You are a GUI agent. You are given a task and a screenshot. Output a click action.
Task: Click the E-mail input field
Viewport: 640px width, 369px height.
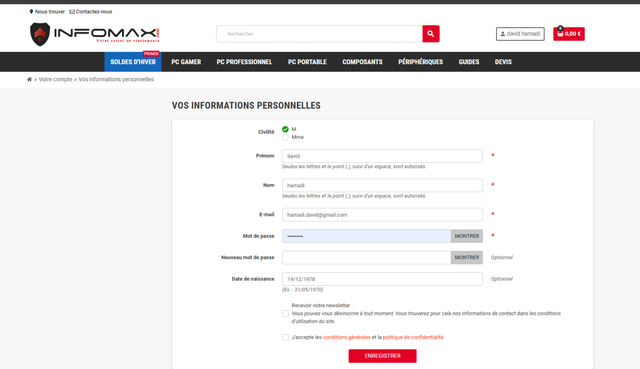[382, 215]
